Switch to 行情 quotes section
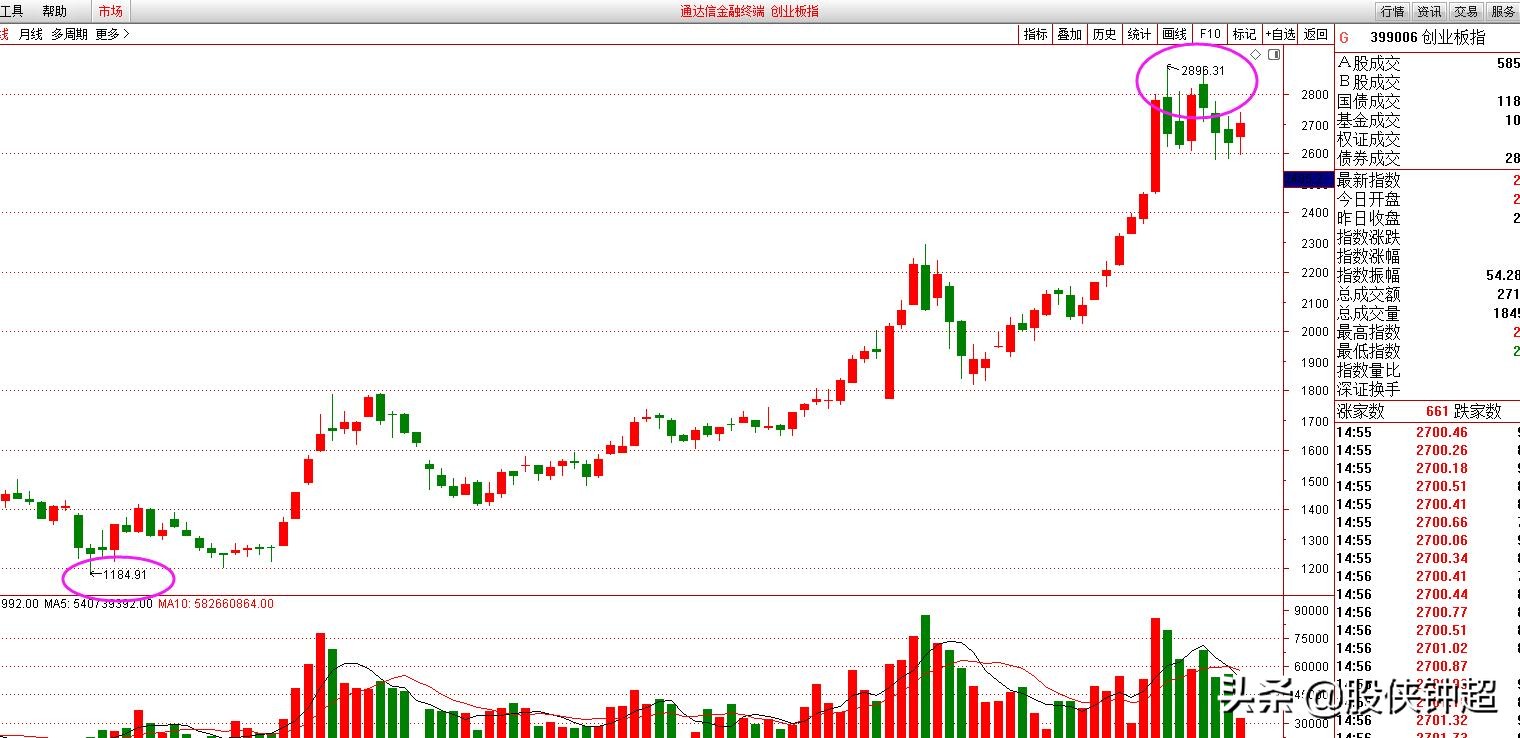The image size is (1520, 738). point(1392,11)
